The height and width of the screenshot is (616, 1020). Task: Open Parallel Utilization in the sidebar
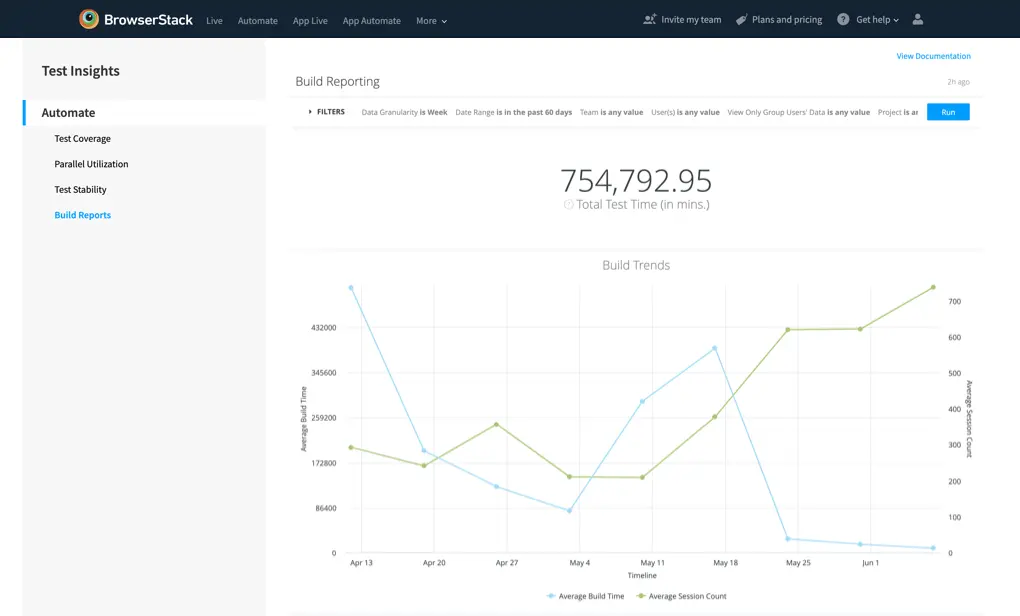point(91,164)
